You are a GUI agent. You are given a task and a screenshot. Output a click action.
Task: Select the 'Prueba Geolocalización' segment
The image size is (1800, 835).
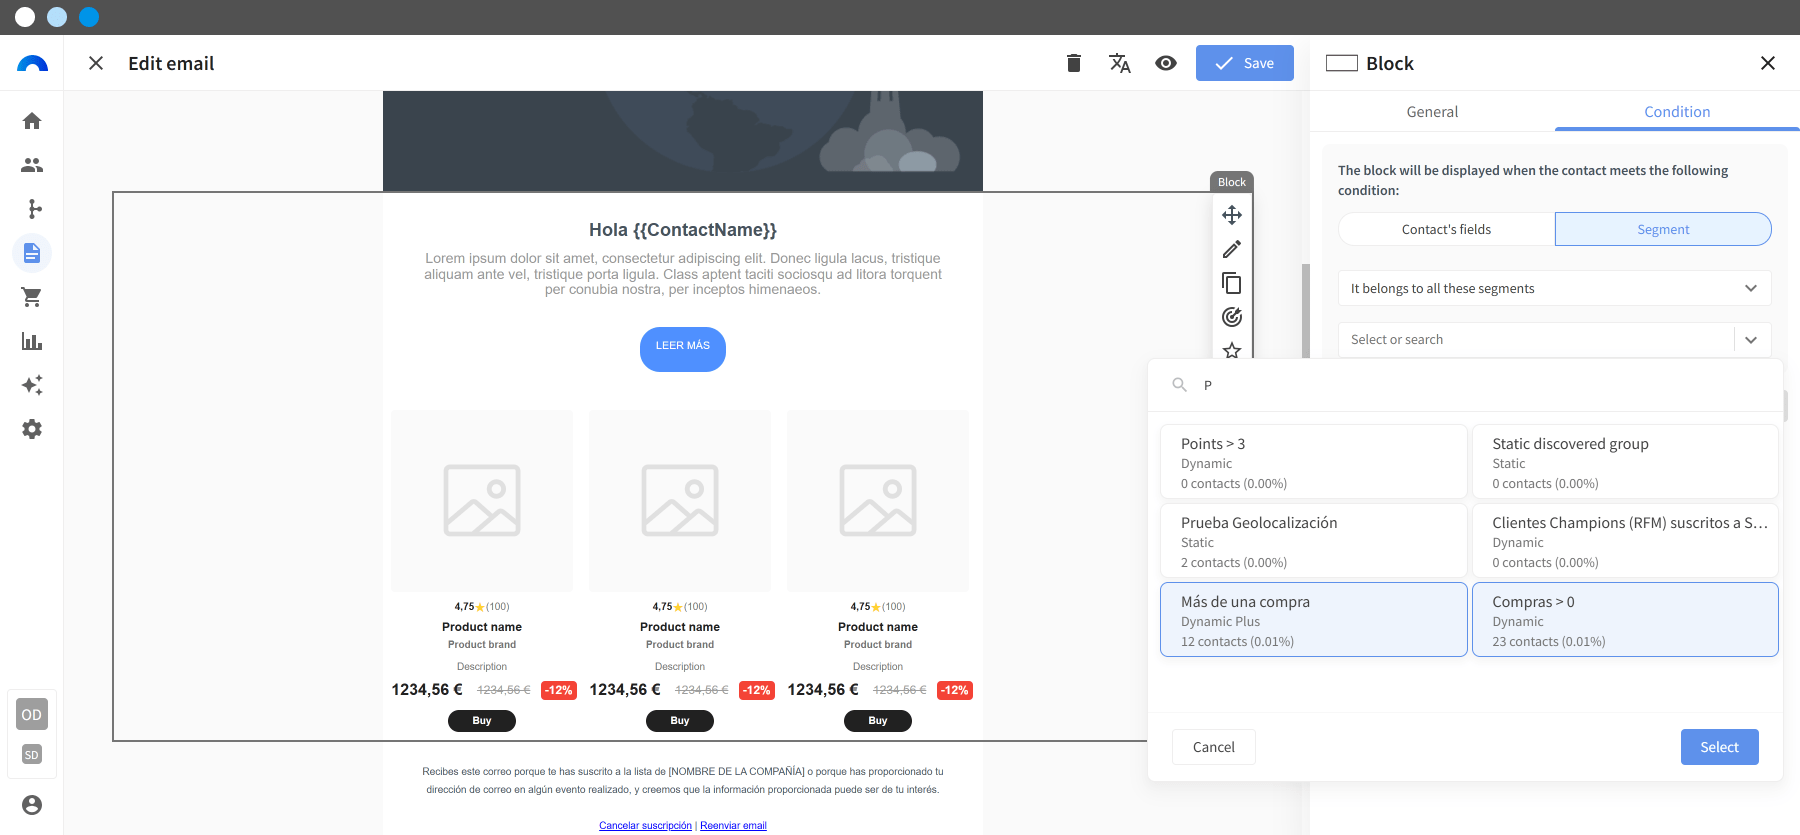[x=1314, y=541]
